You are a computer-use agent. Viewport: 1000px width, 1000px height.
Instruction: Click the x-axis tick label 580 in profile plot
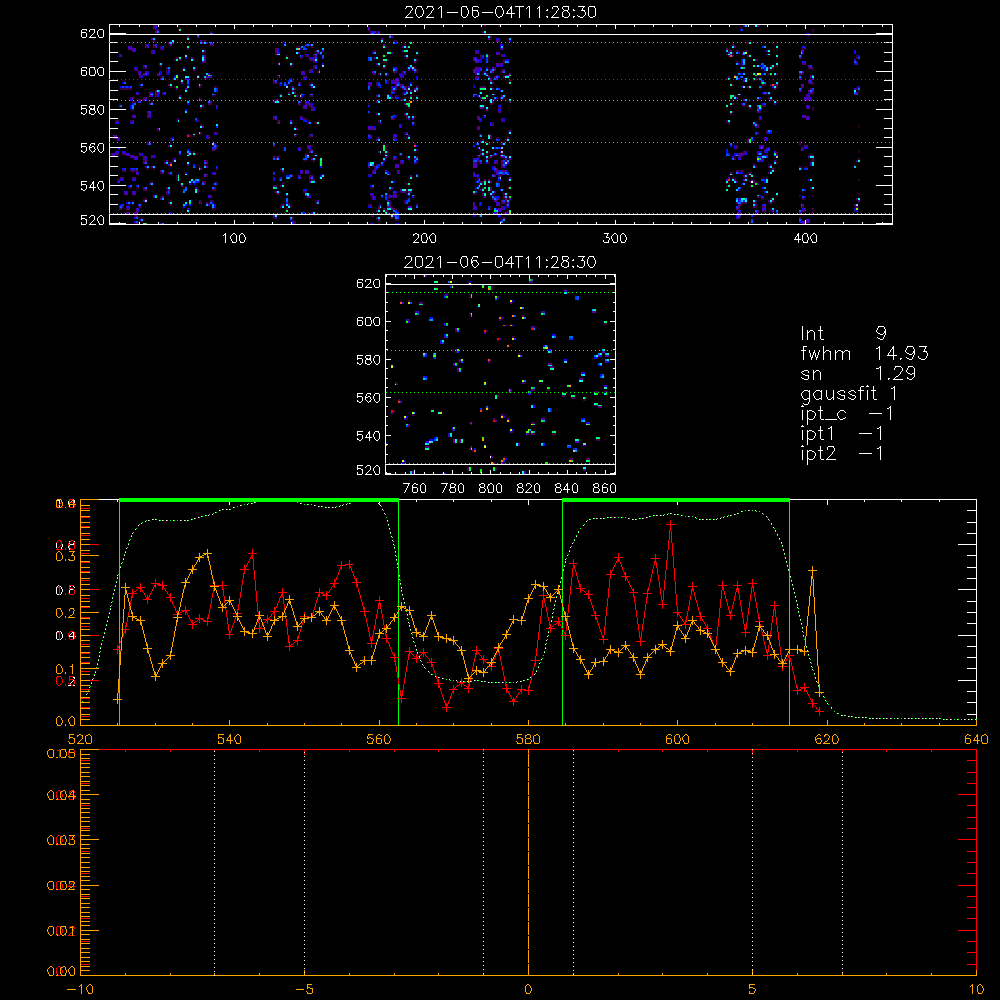point(529,739)
